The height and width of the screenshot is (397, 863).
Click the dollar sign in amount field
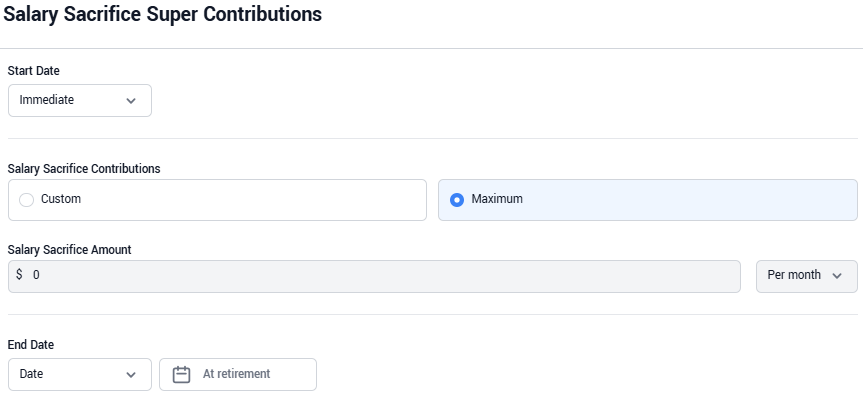19,275
